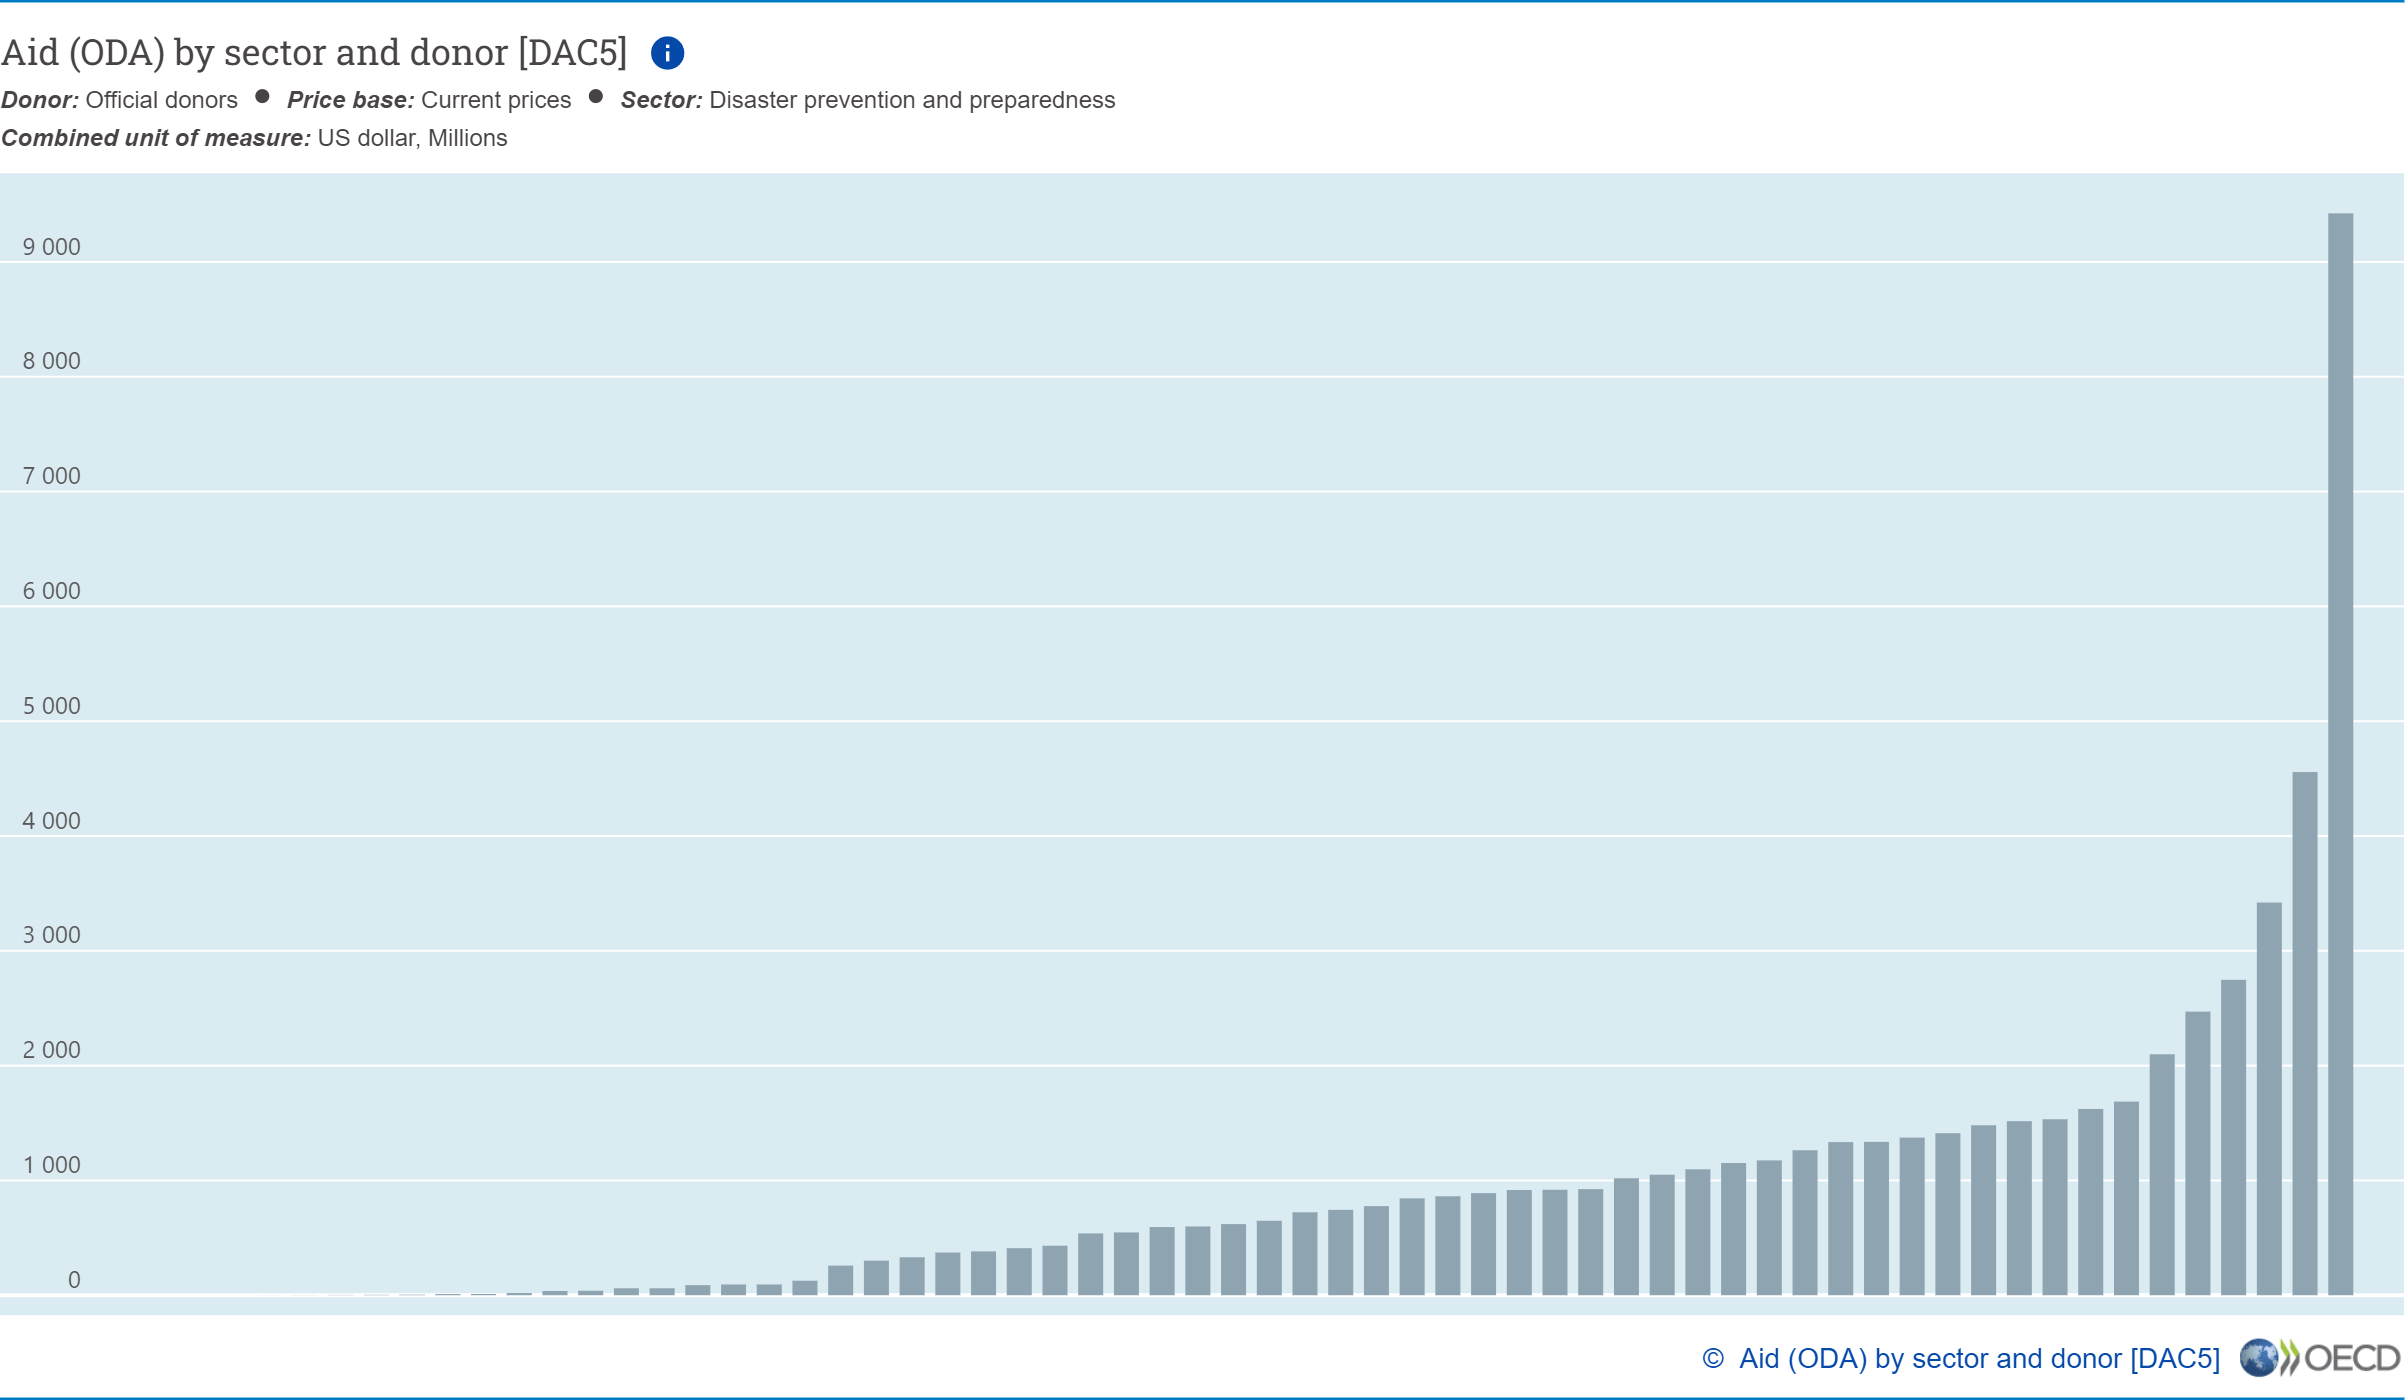Image resolution: width=2406 pixels, height=1400 pixels.
Task: Click the 3 000 y-axis label
Action: [x=52, y=935]
